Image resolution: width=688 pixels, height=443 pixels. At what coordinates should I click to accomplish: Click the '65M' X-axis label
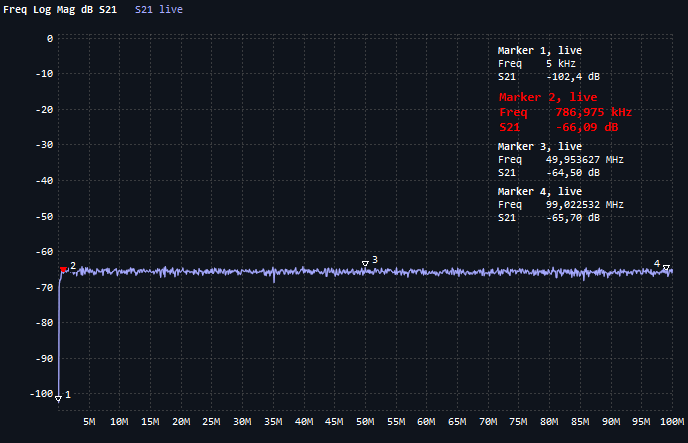click(x=457, y=422)
